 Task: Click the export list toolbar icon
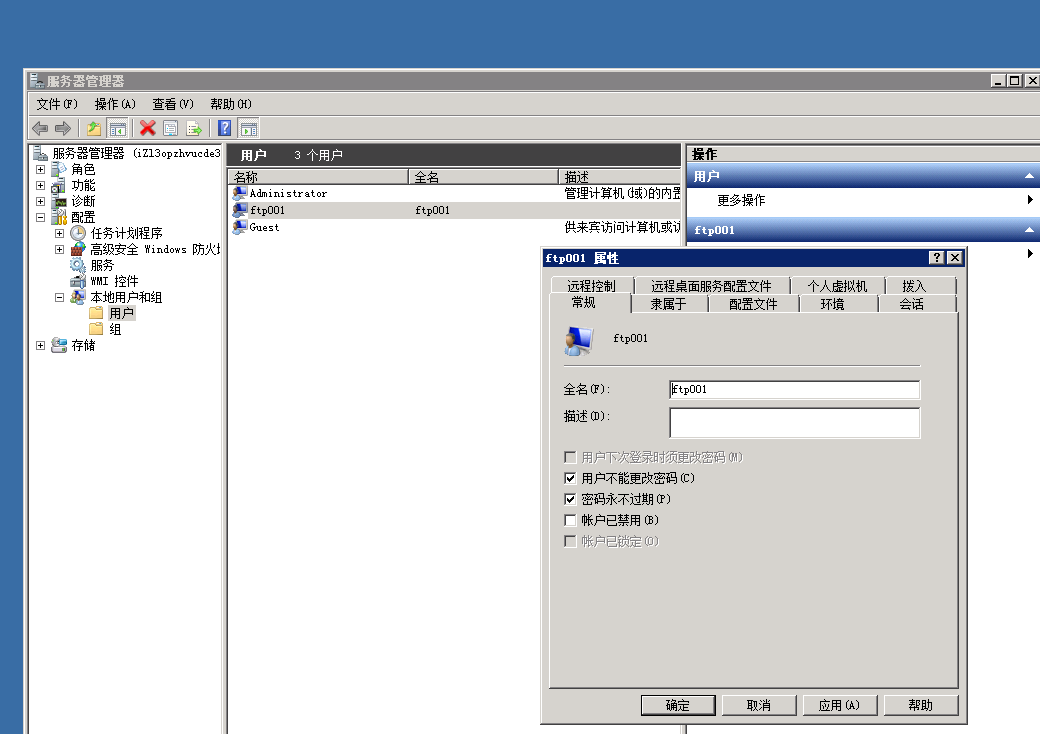coord(194,128)
